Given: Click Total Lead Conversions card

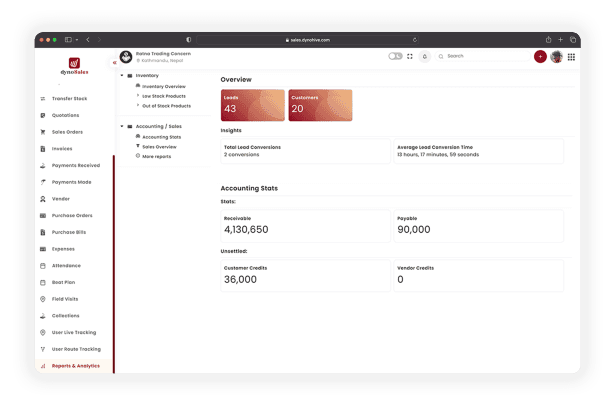Looking at the screenshot, I should coord(306,151).
